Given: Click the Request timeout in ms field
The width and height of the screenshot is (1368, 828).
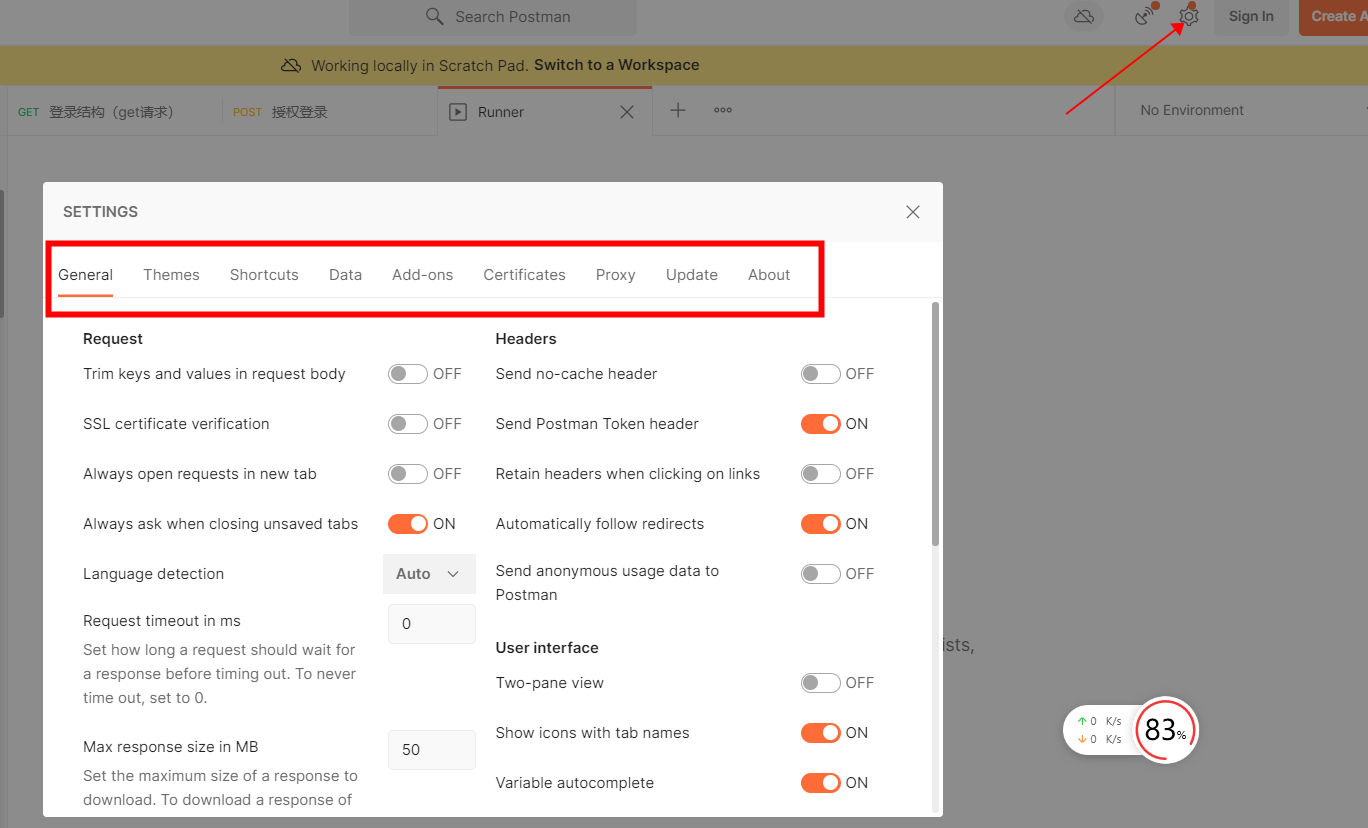Looking at the screenshot, I should pyautogui.click(x=432, y=624).
